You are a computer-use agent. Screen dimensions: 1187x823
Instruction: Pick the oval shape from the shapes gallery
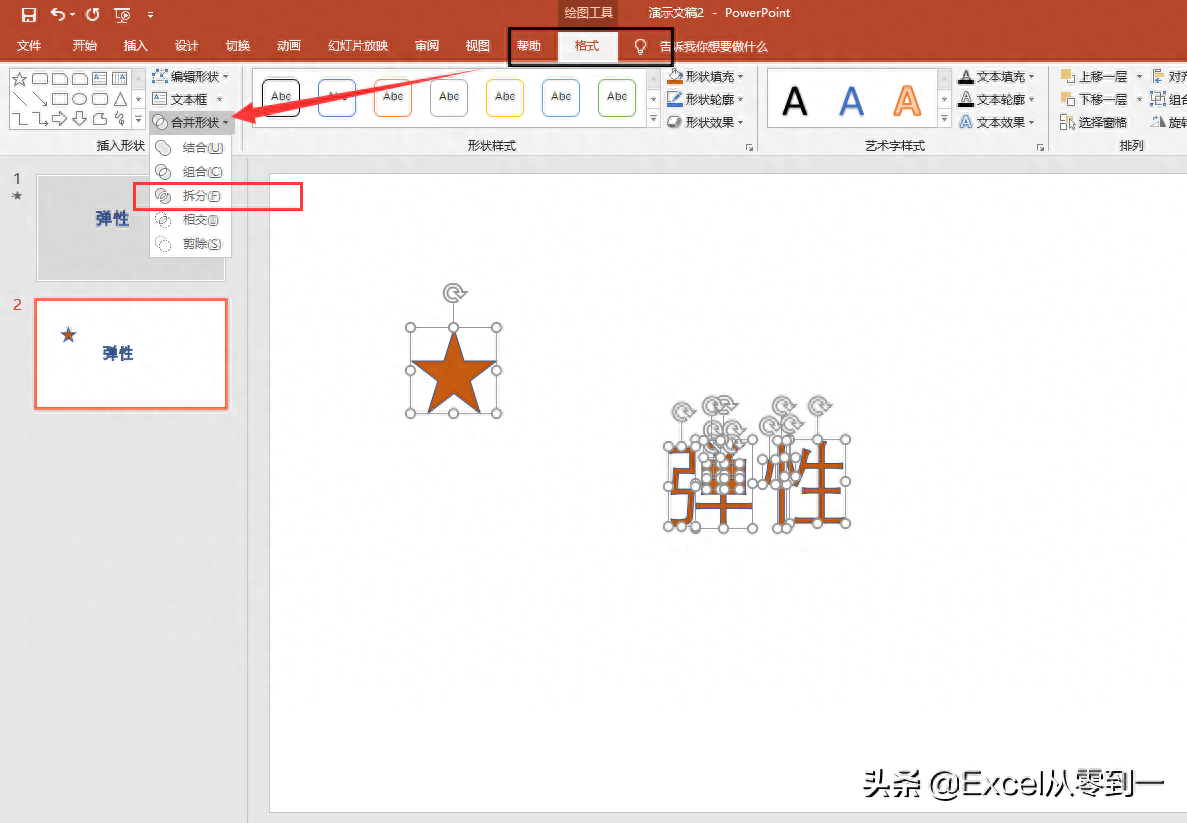coord(80,99)
